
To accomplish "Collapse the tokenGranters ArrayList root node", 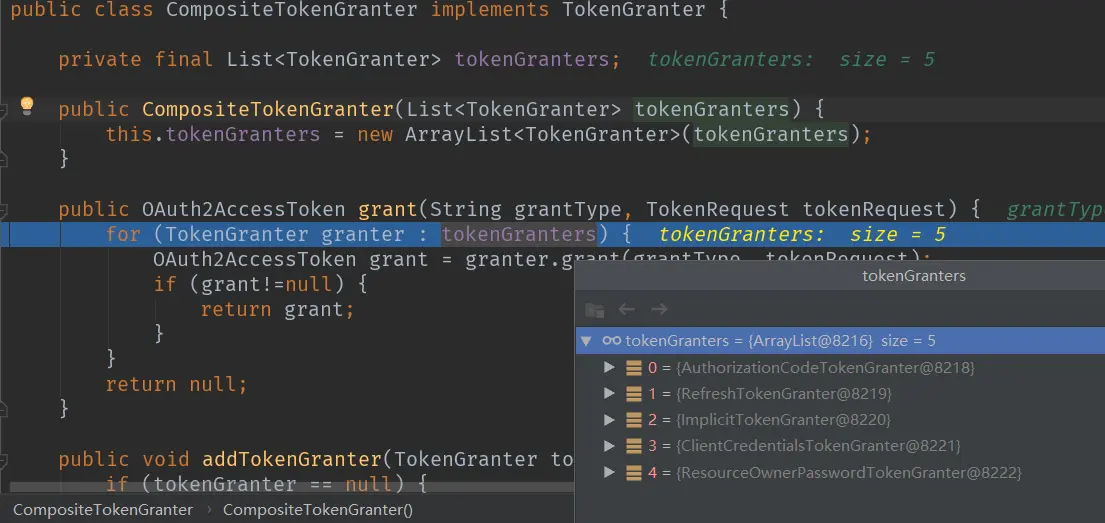I will (x=585, y=341).
